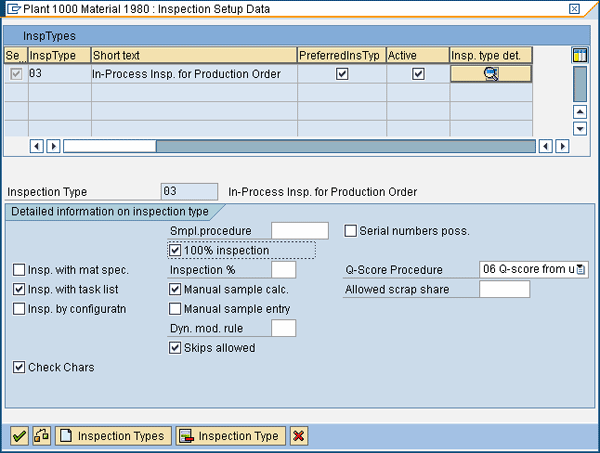Screen dimensions: 600x453
Task: Enable Insp. with mat spec. checkbox
Action: [19, 270]
